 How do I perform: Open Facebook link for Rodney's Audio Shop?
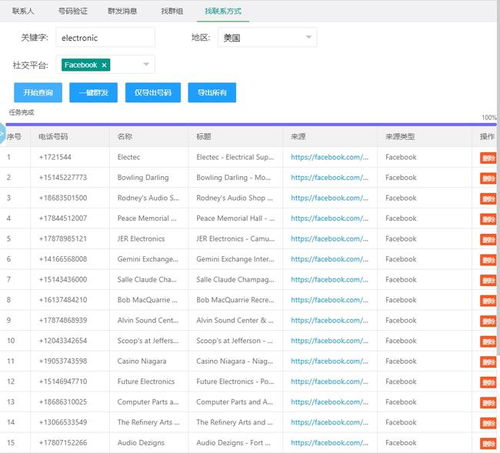click(x=329, y=198)
